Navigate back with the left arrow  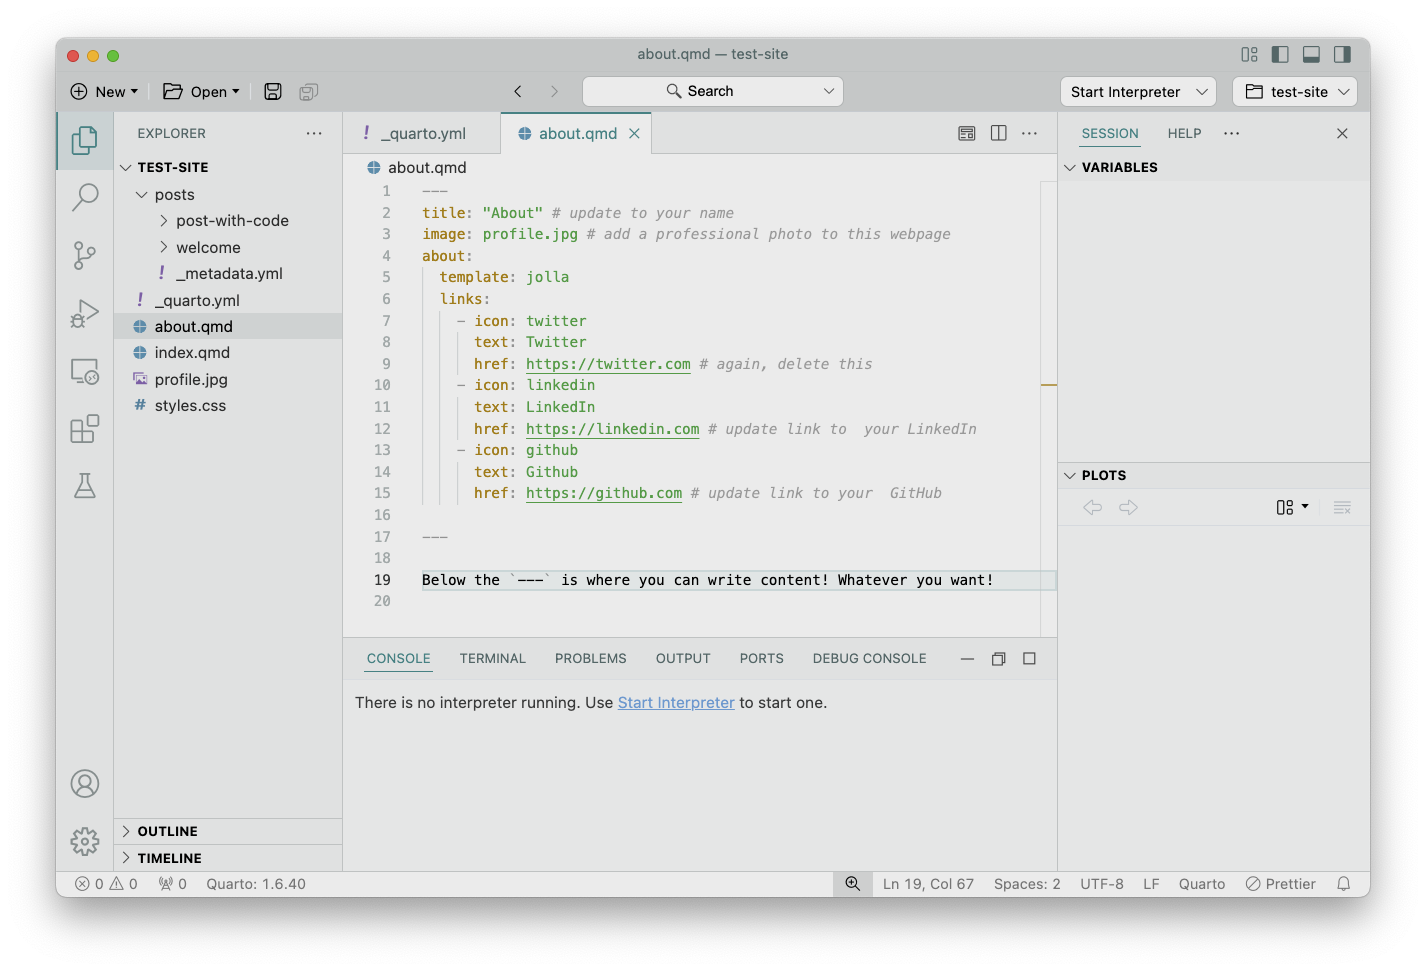tap(518, 91)
